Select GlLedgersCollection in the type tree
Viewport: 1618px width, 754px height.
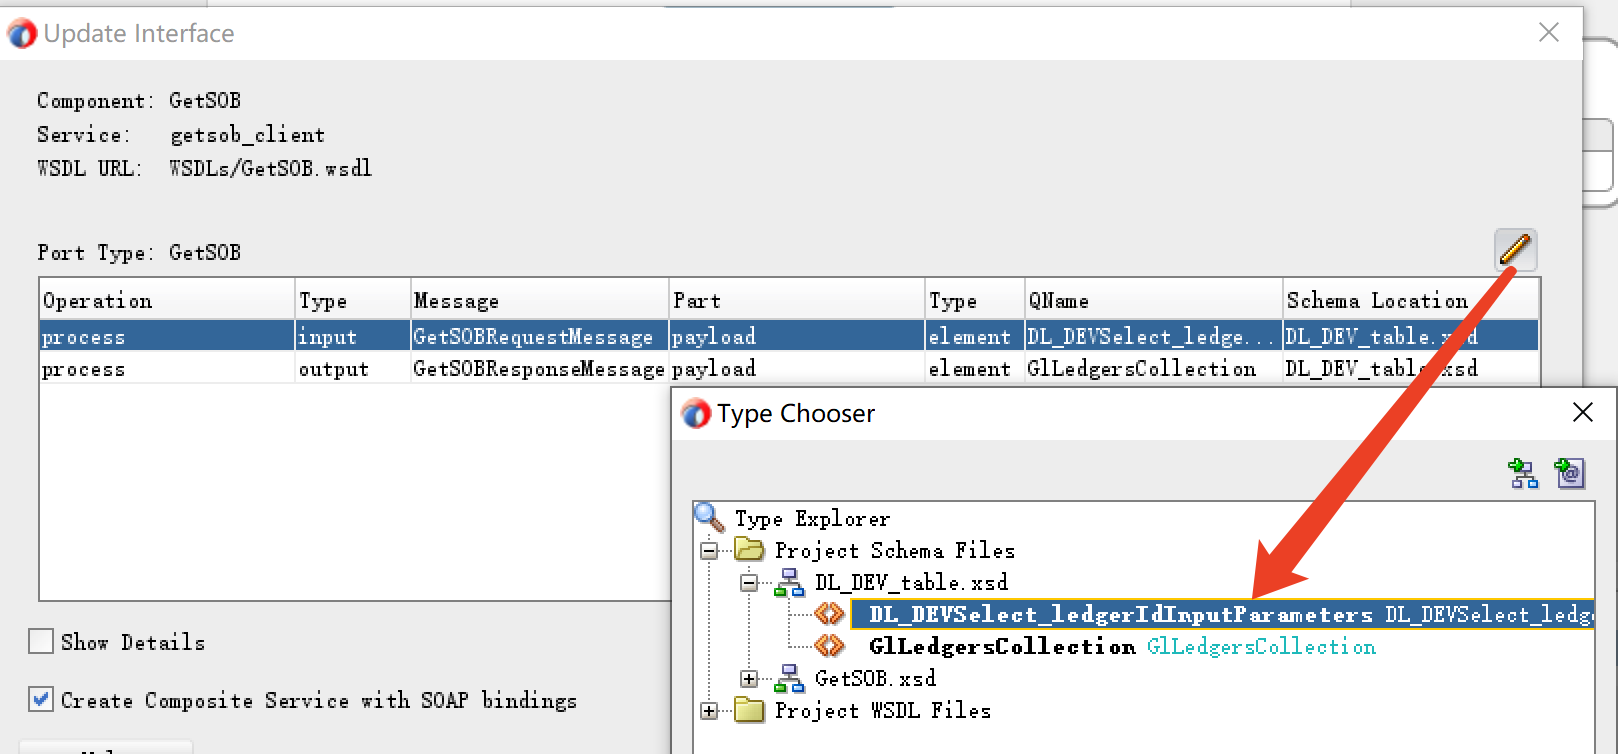pos(1122,646)
